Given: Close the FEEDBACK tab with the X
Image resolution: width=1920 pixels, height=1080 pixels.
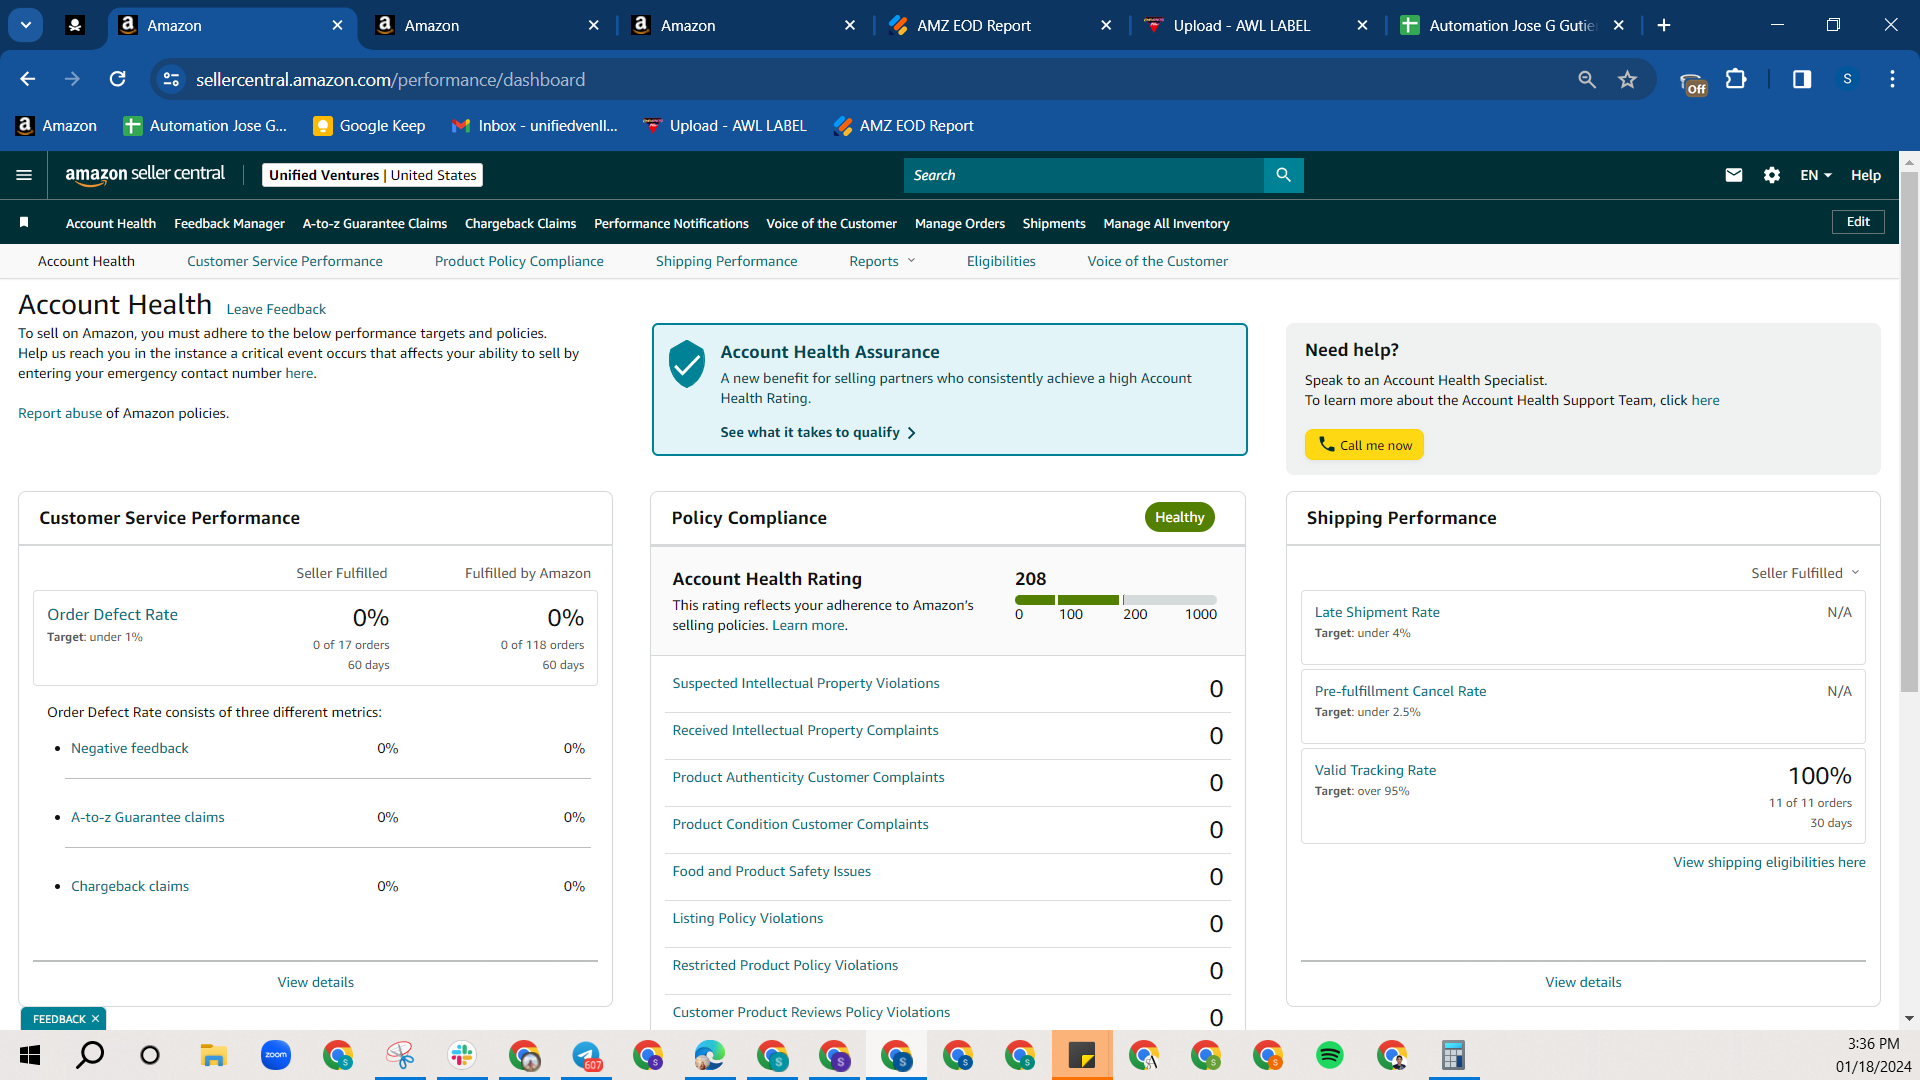Looking at the screenshot, I should pyautogui.click(x=96, y=1019).
